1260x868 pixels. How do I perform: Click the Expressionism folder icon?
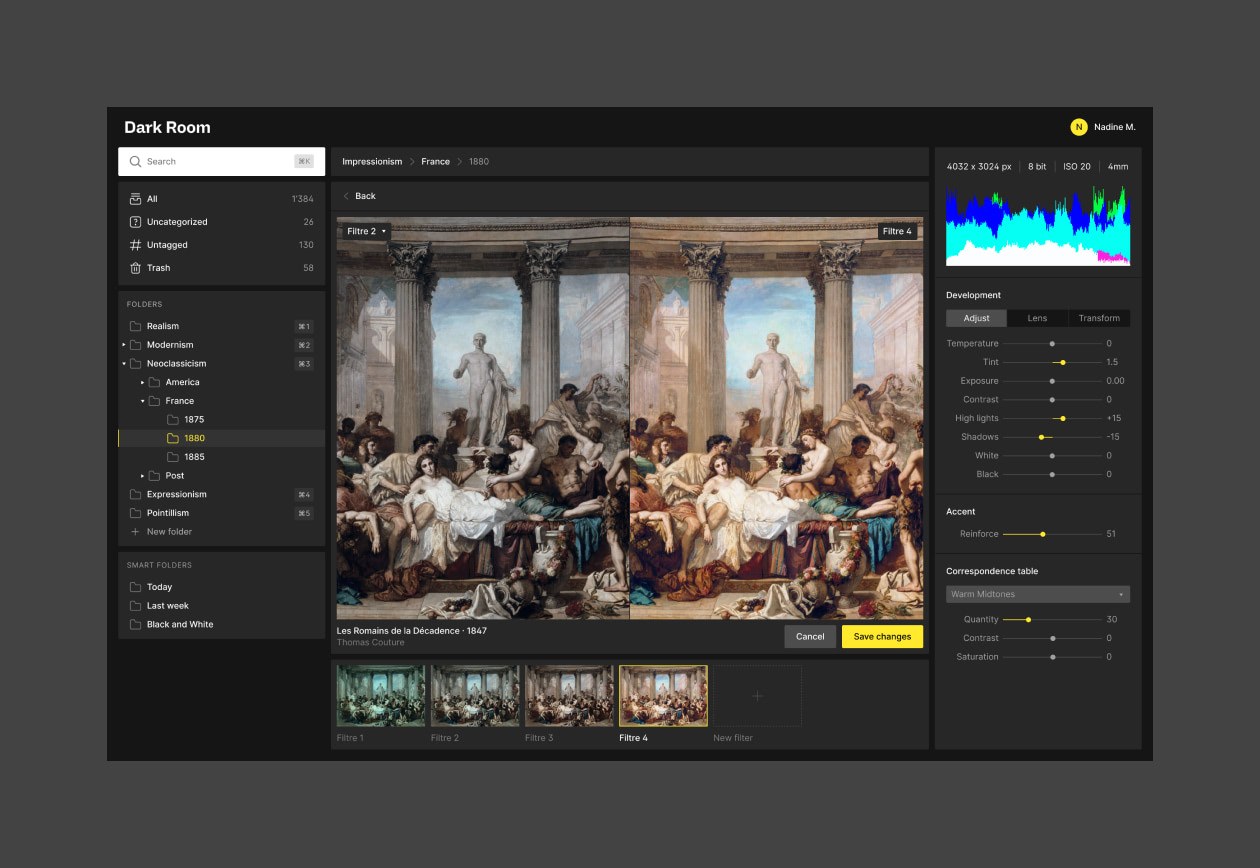(x=135, y=494)
